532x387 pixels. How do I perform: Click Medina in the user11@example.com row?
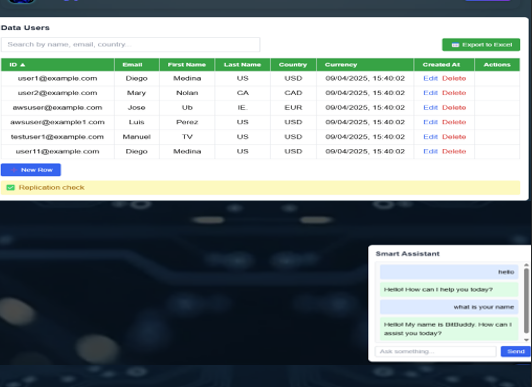tap(187, 151)
